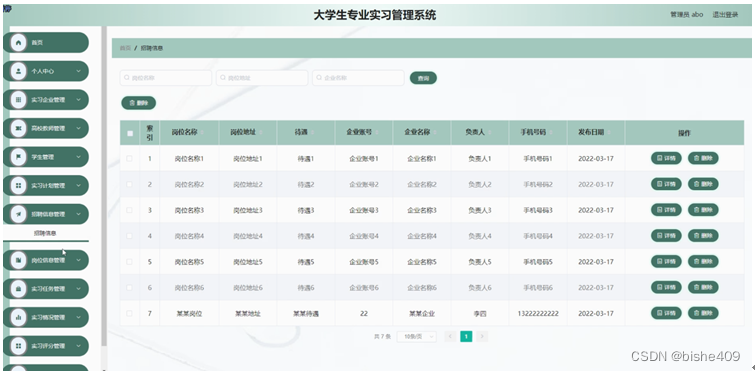Focus the 企业名称 search input

click(x=358, y=78)
